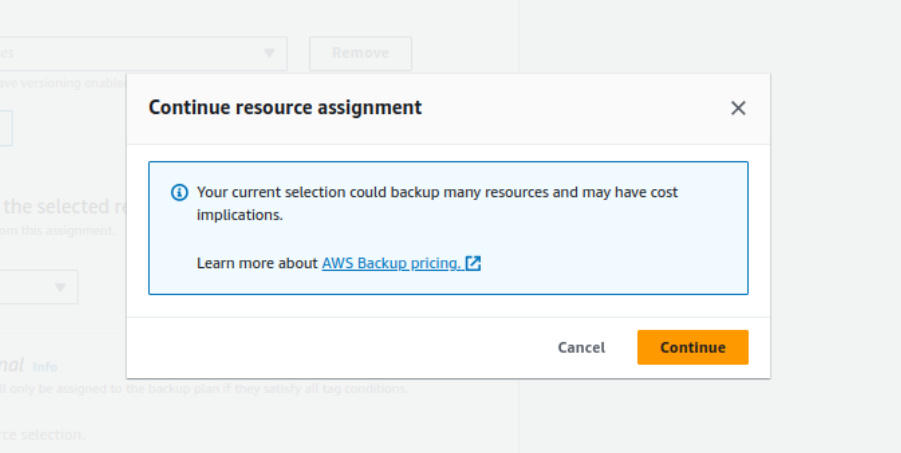The width and height of the screenshot is (901, 453).
Task: Click the 'from this assignment' helper text
Action: [60, 230]
